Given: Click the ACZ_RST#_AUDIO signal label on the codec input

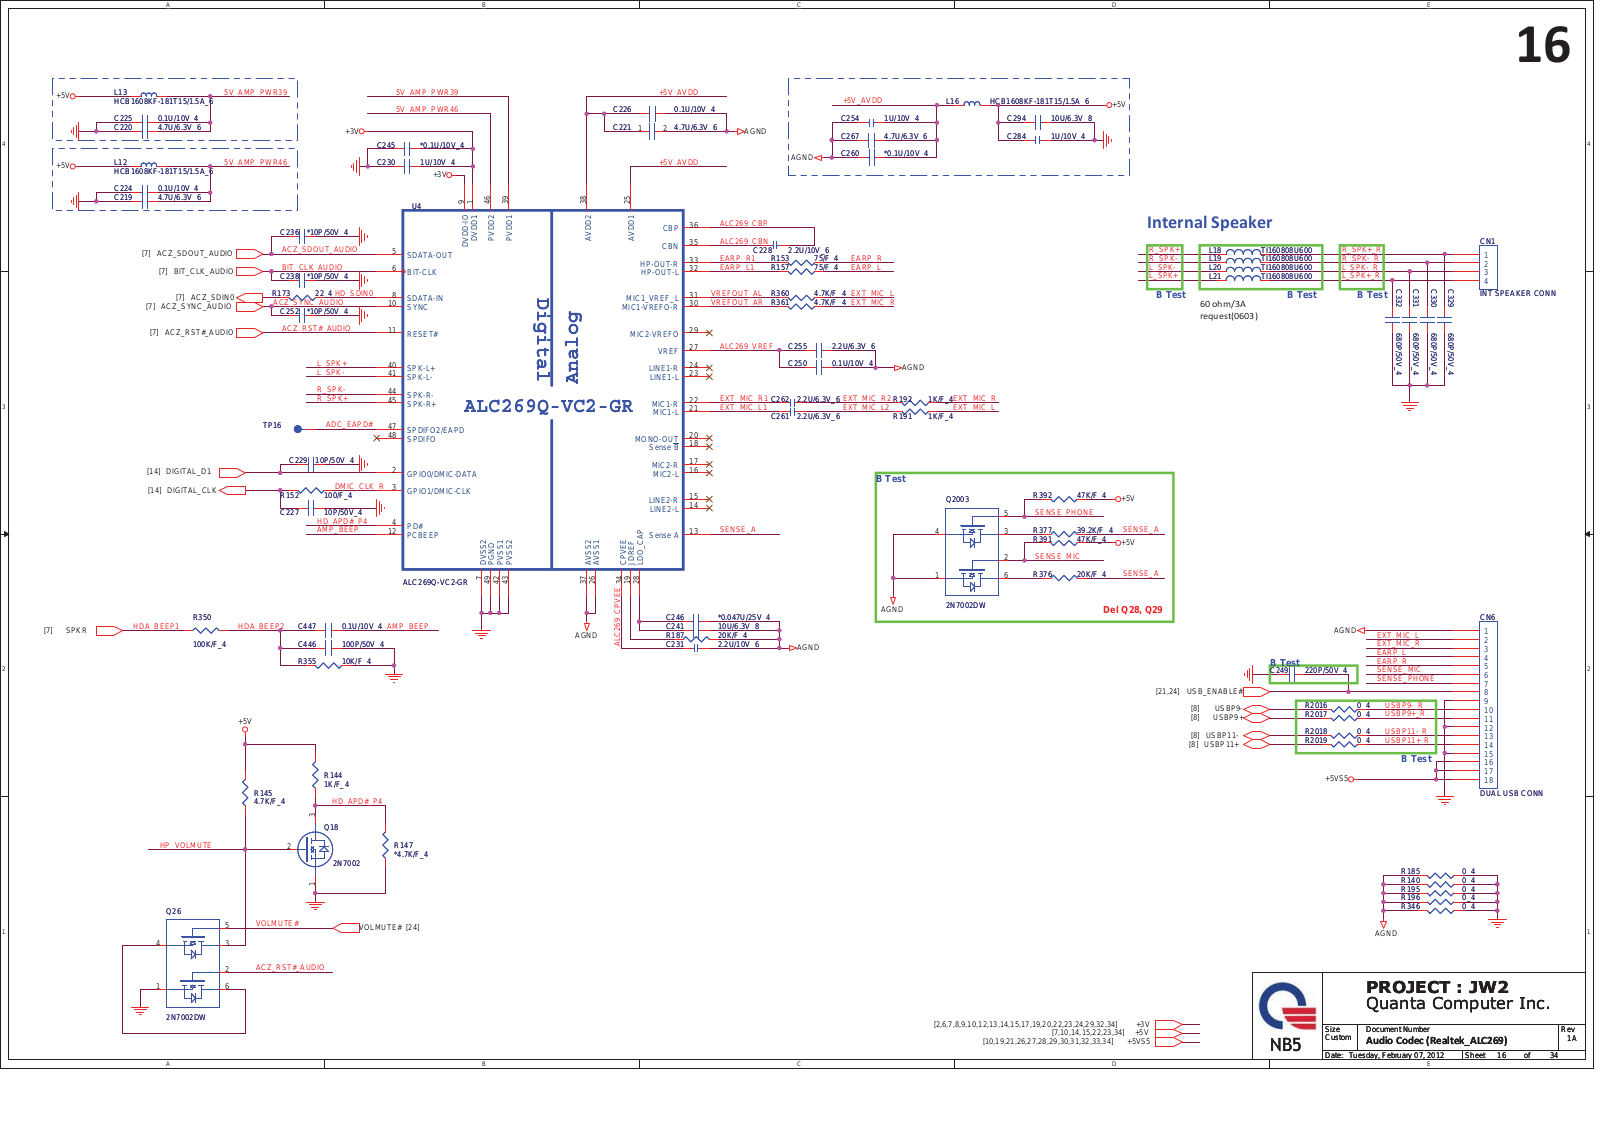Looking at the screenshot, I should [199, 333].
